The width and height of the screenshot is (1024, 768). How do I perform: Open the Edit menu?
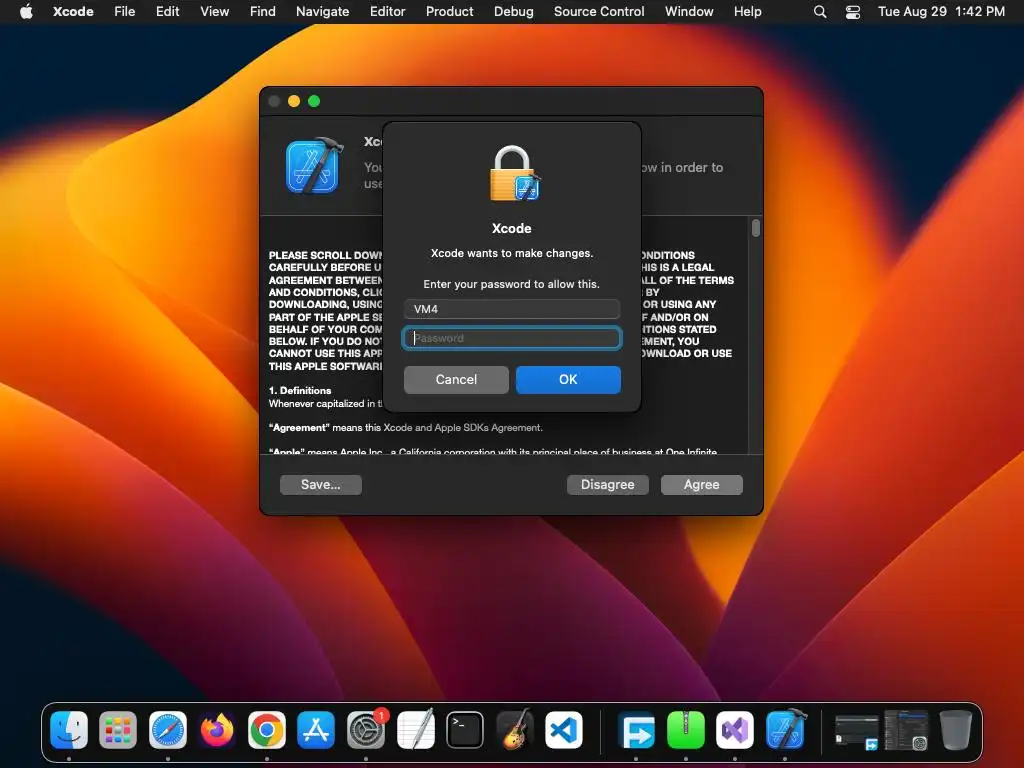pyautogui.click(x=167, y=12)
